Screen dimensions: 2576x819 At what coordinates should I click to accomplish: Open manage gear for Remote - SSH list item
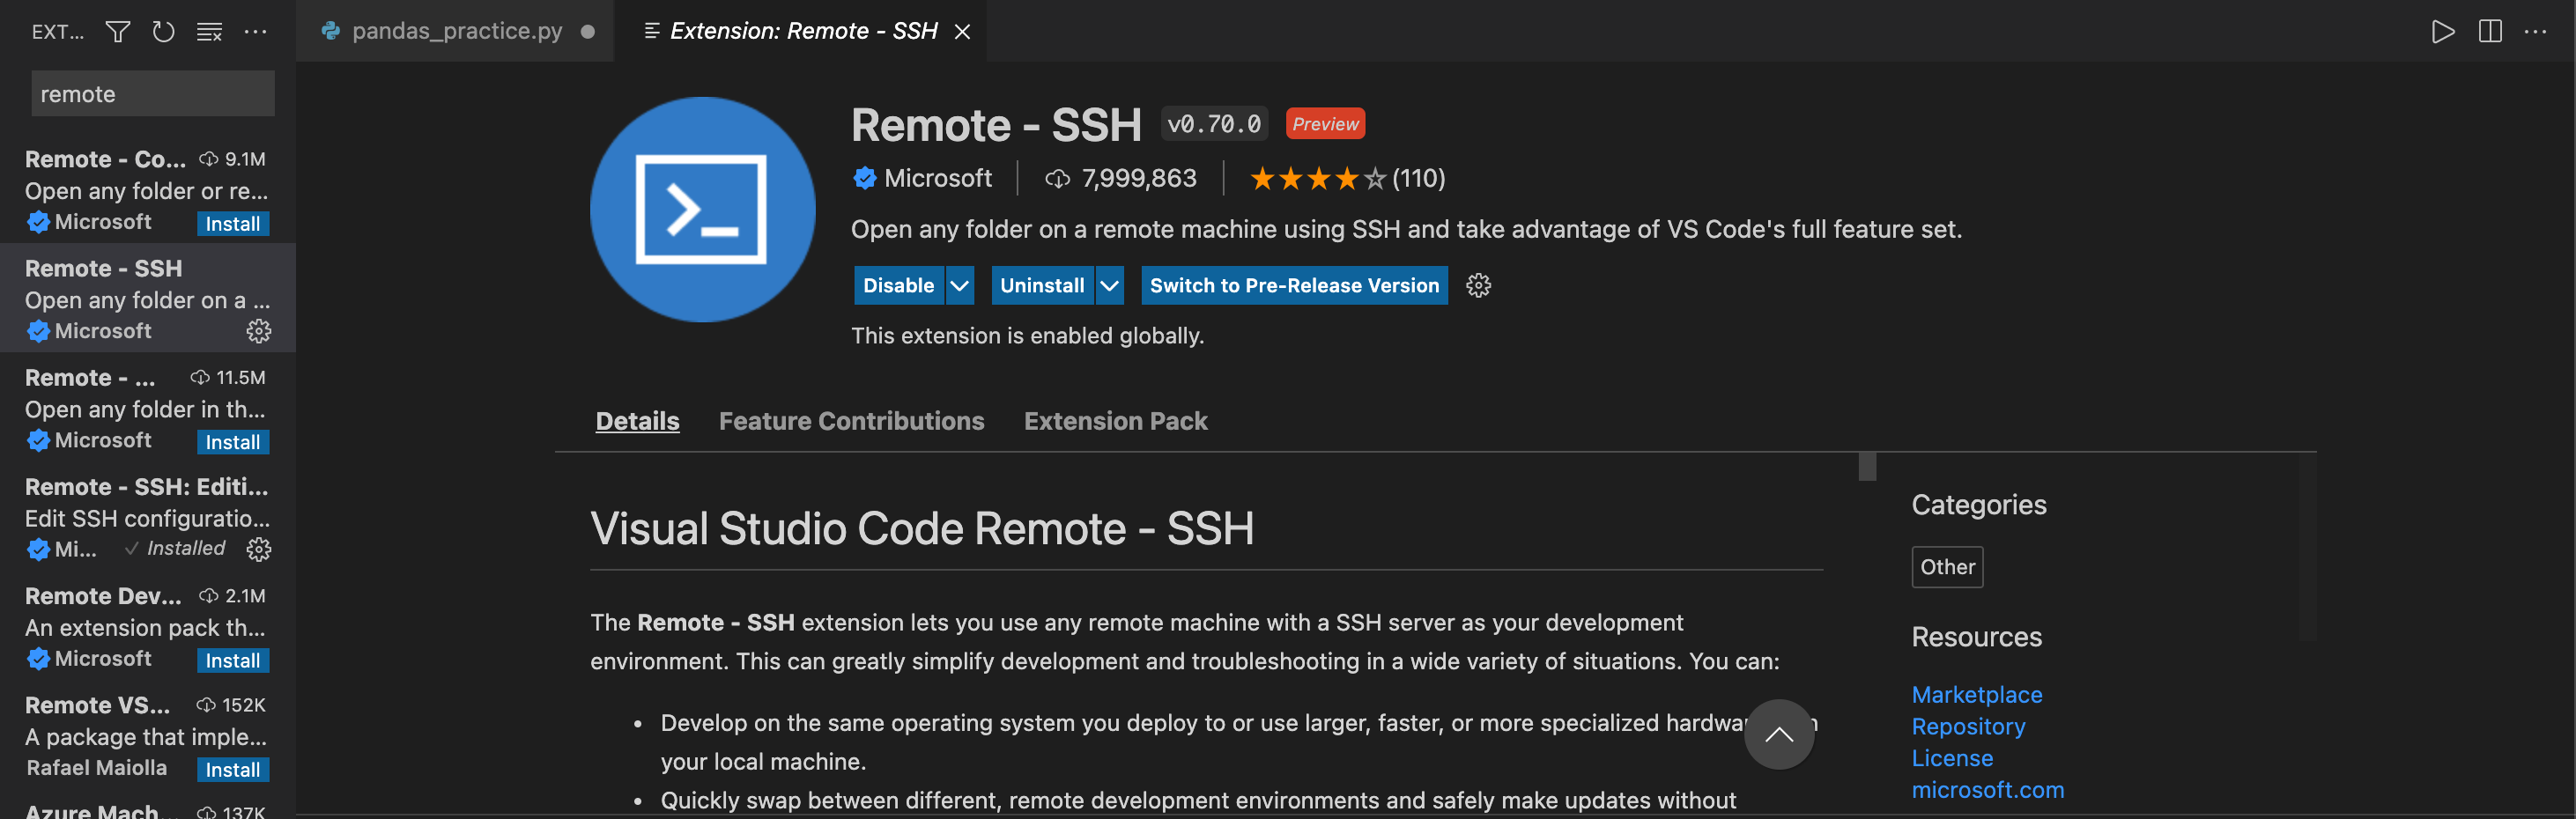tap(259, 331)
